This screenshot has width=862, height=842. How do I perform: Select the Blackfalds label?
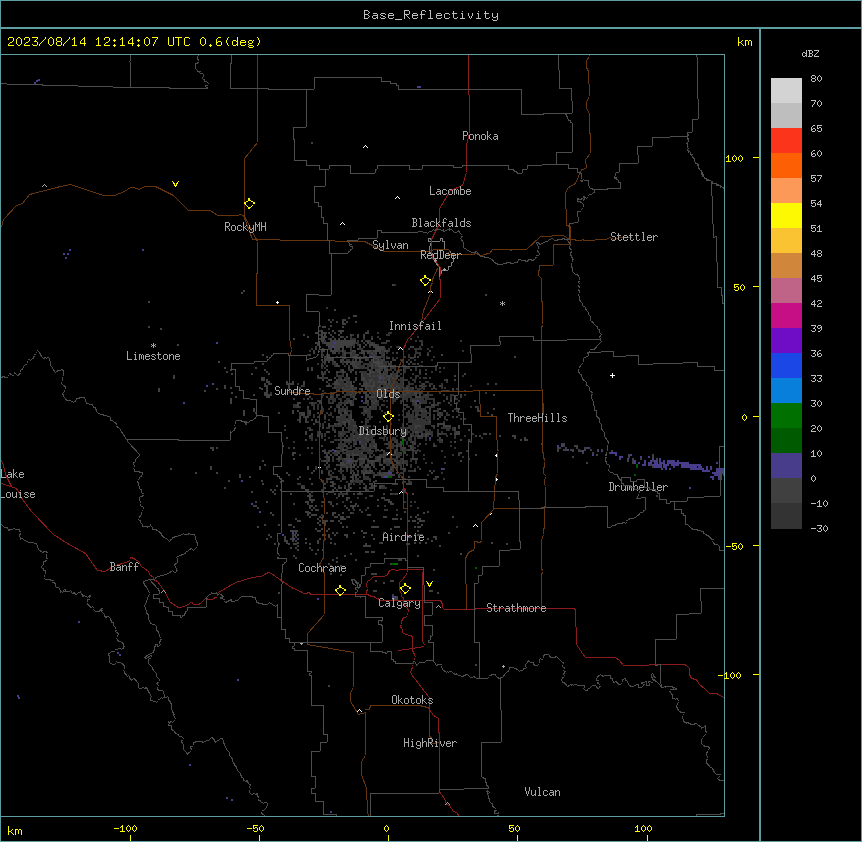(x=441, y=223)
